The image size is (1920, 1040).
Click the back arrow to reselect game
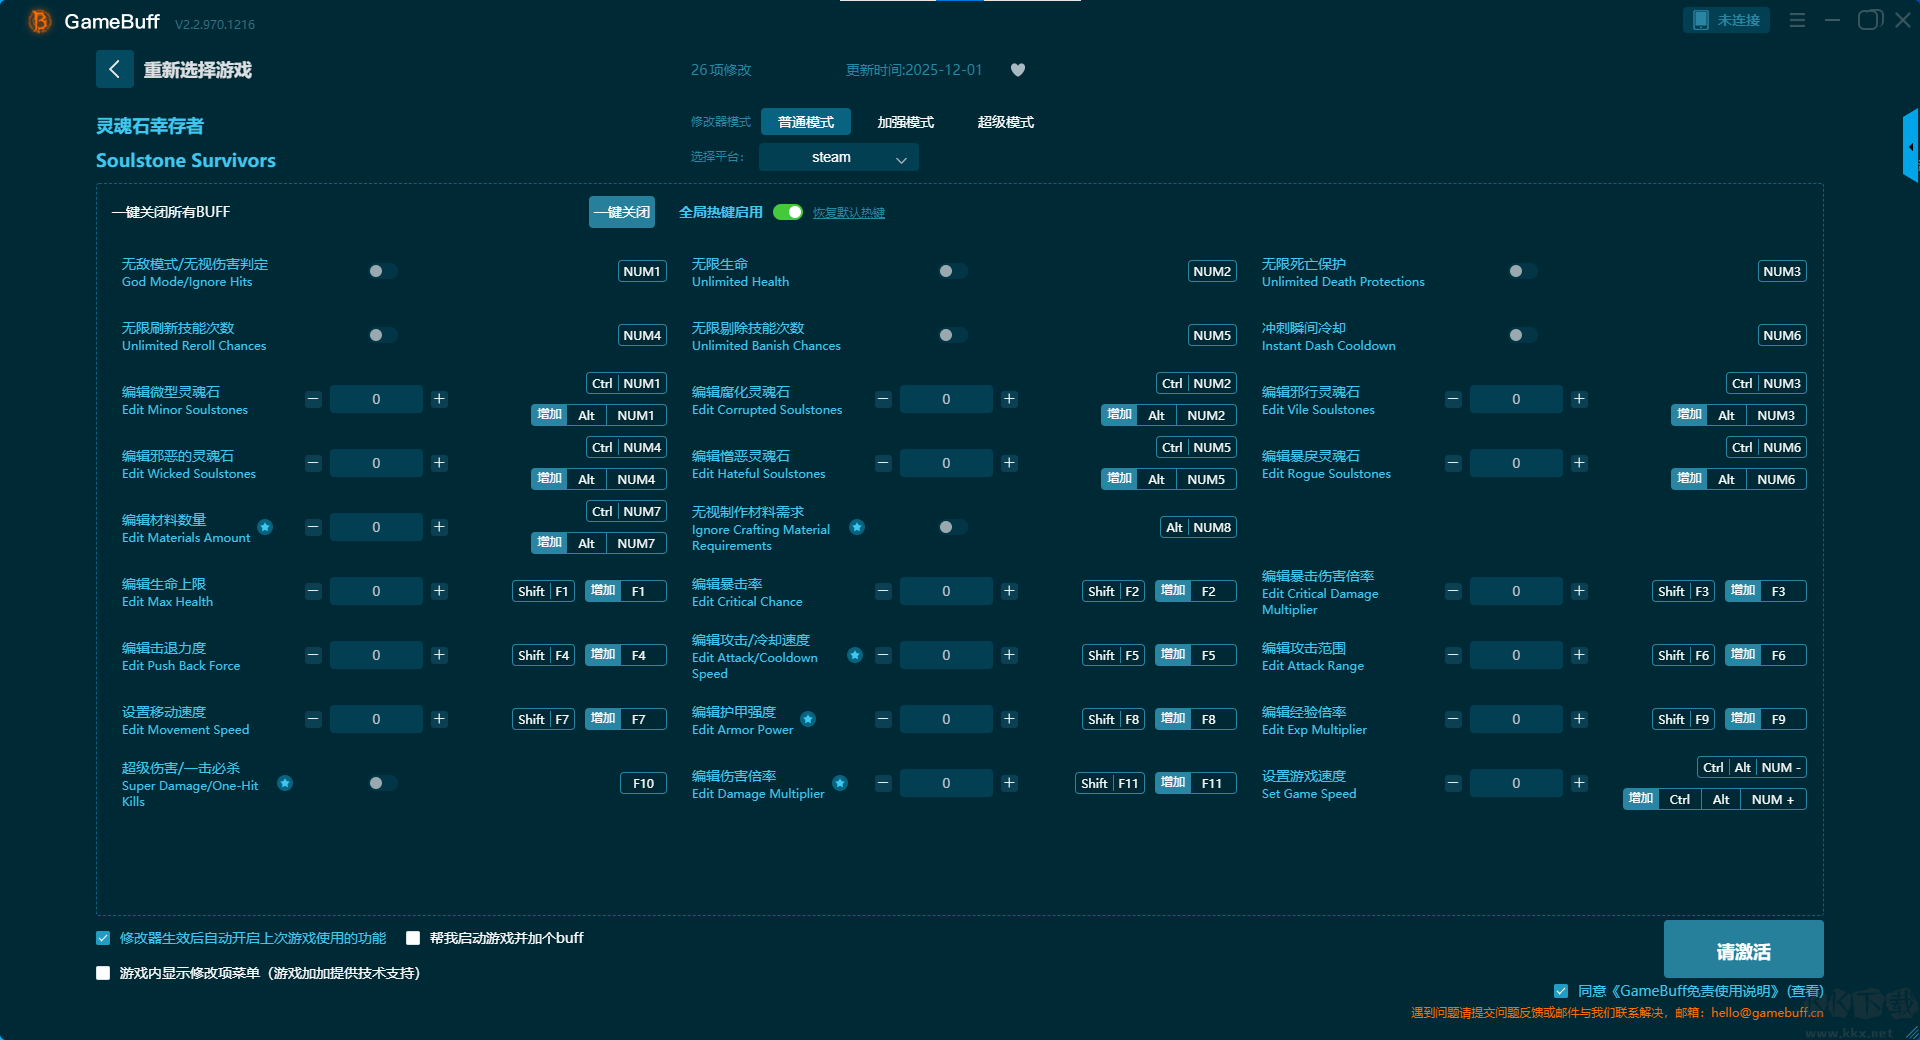[x=114, y=69]
